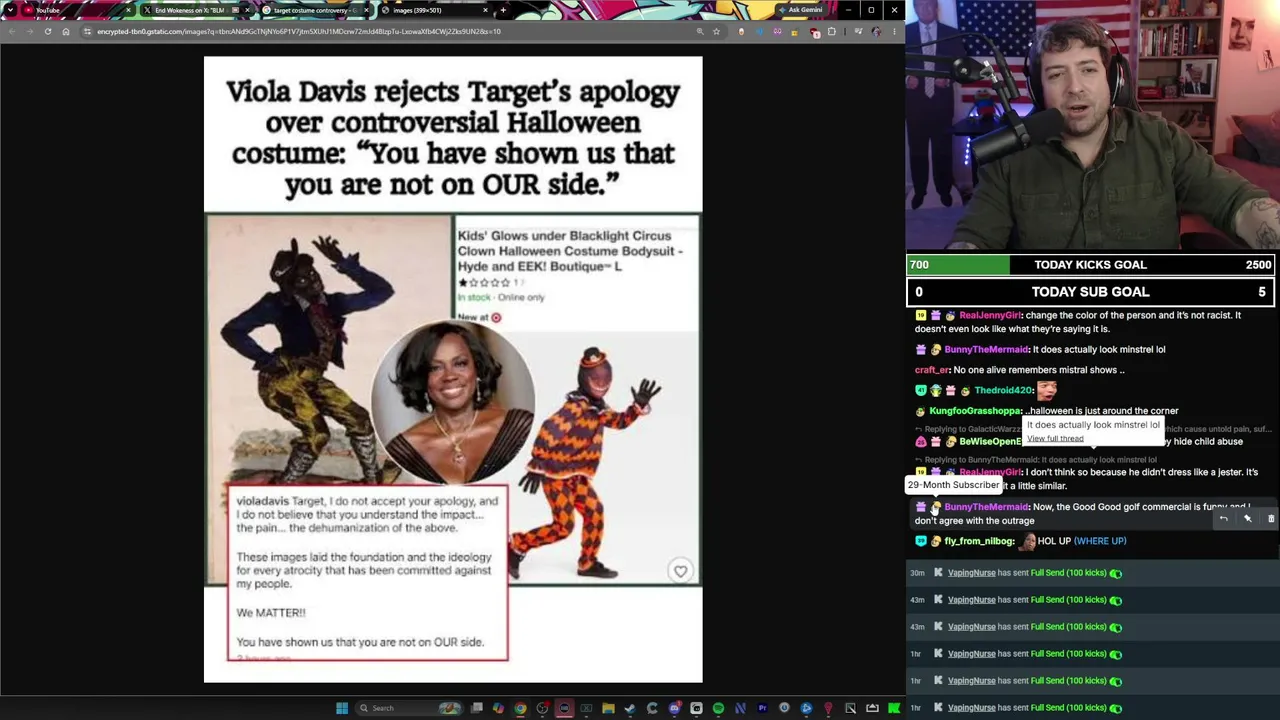Bookmark this page with the star

[x=716, y=31]
